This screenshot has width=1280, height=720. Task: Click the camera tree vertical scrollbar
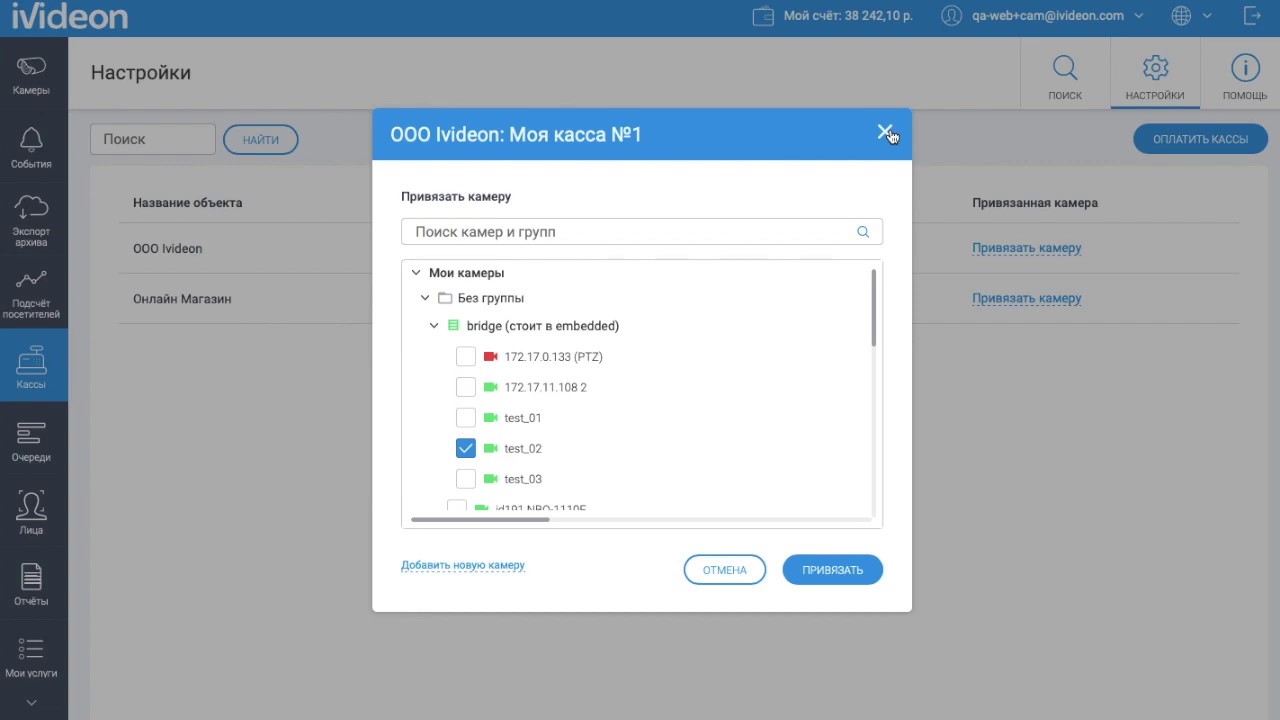[x=874, y=308]
